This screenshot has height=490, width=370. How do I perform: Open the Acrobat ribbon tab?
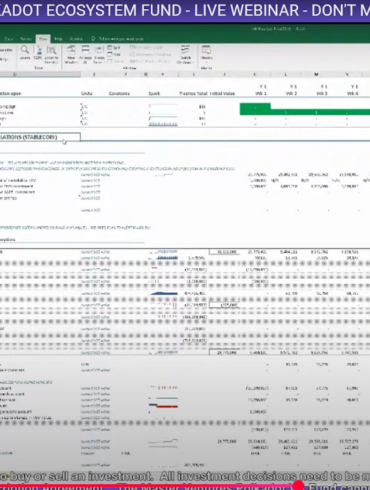coord(76,39)
